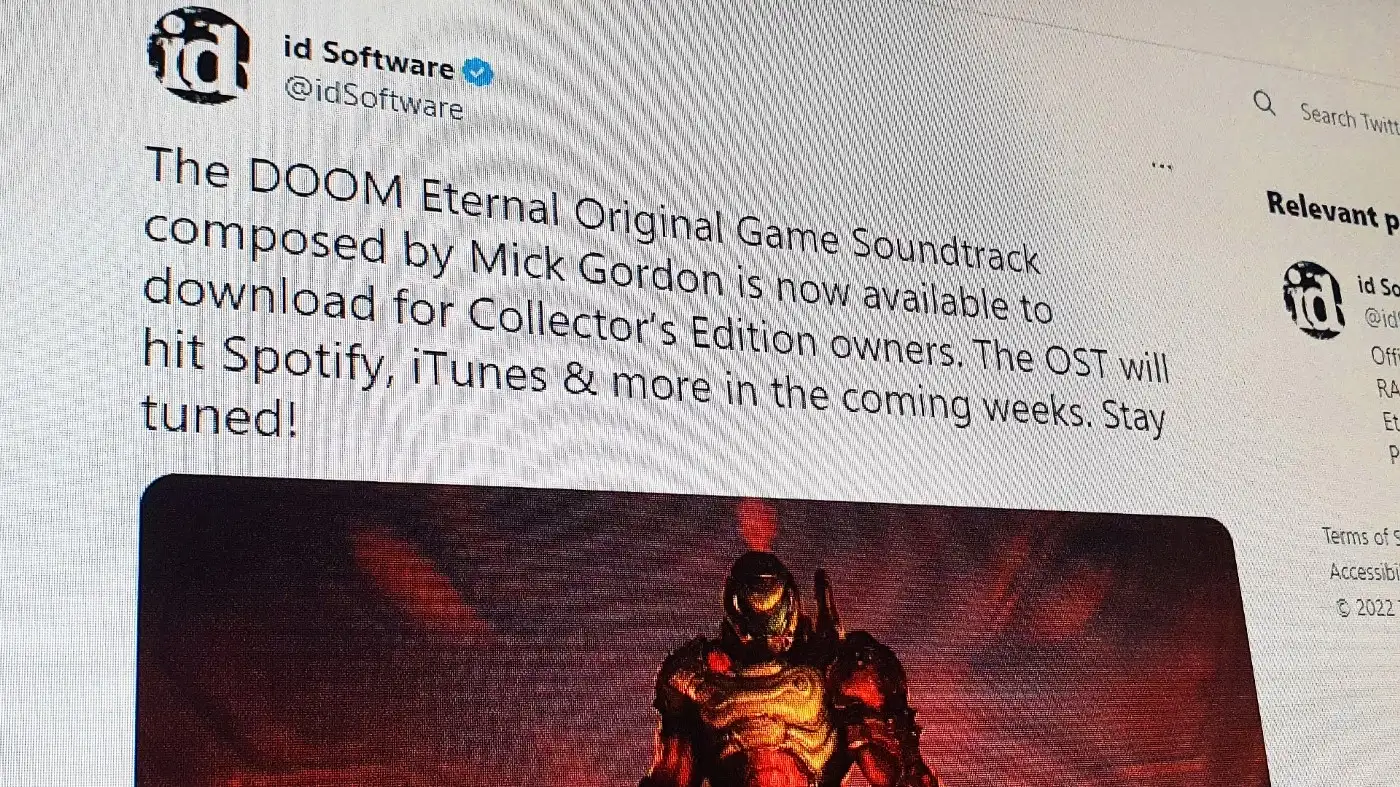This screenshot has height=787, width=1400.
Task: Open the Terms of Service footer link
Action: (x=1361, y=536)
